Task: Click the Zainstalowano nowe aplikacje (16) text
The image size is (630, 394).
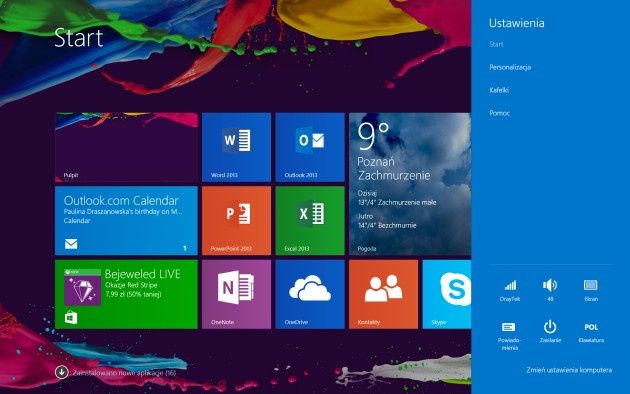Action: tap(124, 373)
